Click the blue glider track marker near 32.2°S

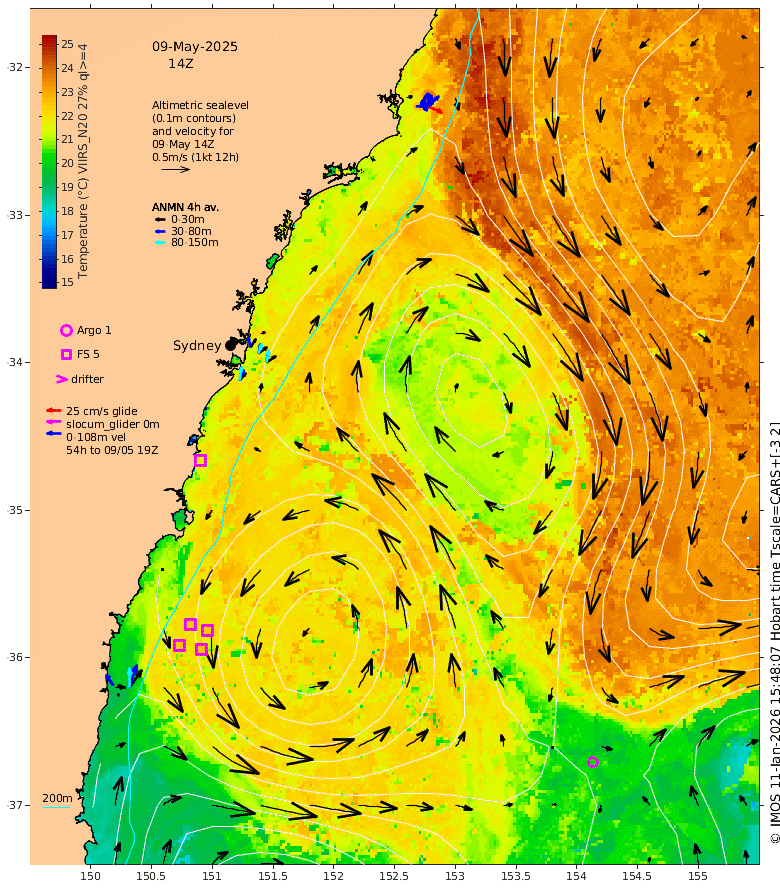click(x=426, y=102)
